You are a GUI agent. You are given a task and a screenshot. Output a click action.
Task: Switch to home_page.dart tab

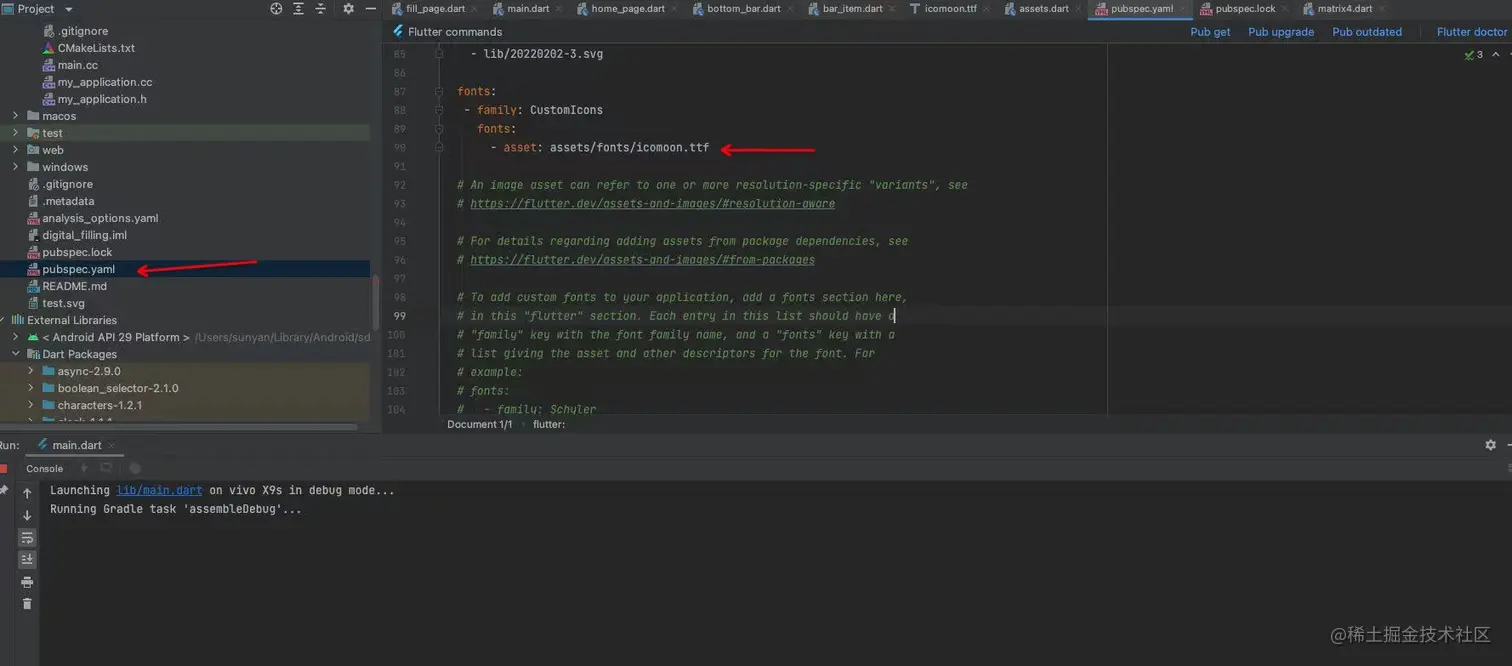[x=627, y=9]
